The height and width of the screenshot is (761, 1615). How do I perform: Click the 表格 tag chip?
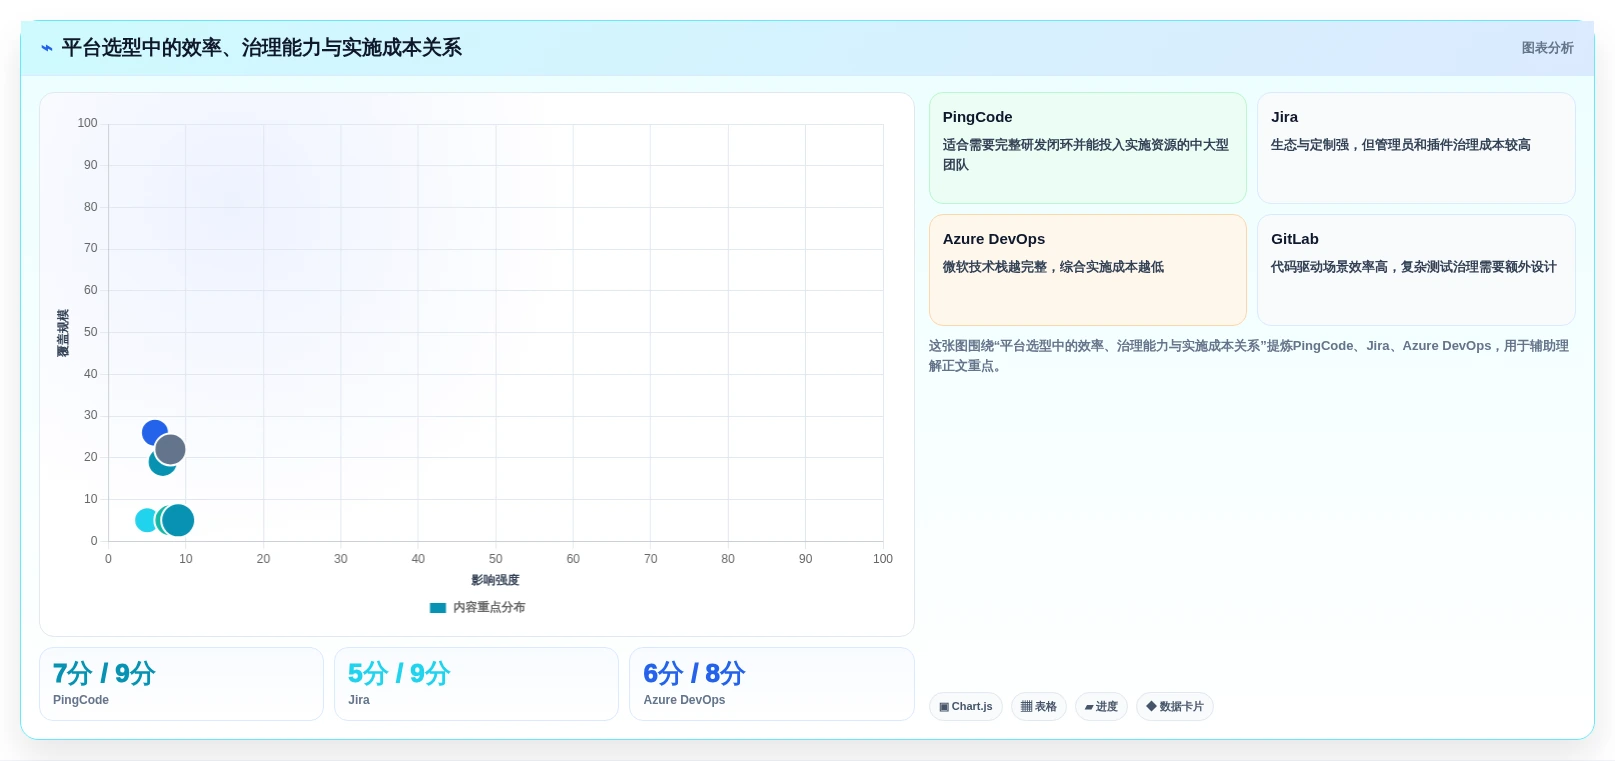tap(1039, 706)
